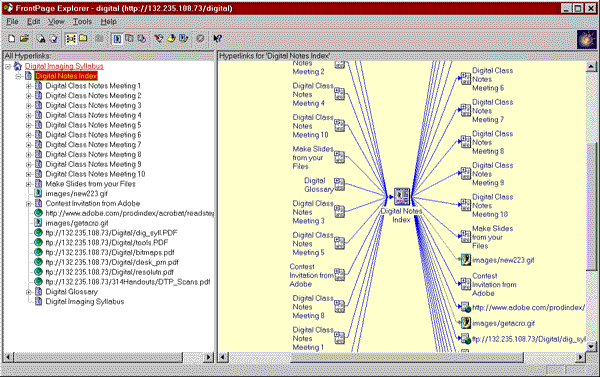Click Digital Glossary page icon in diagram

point(339,184)
